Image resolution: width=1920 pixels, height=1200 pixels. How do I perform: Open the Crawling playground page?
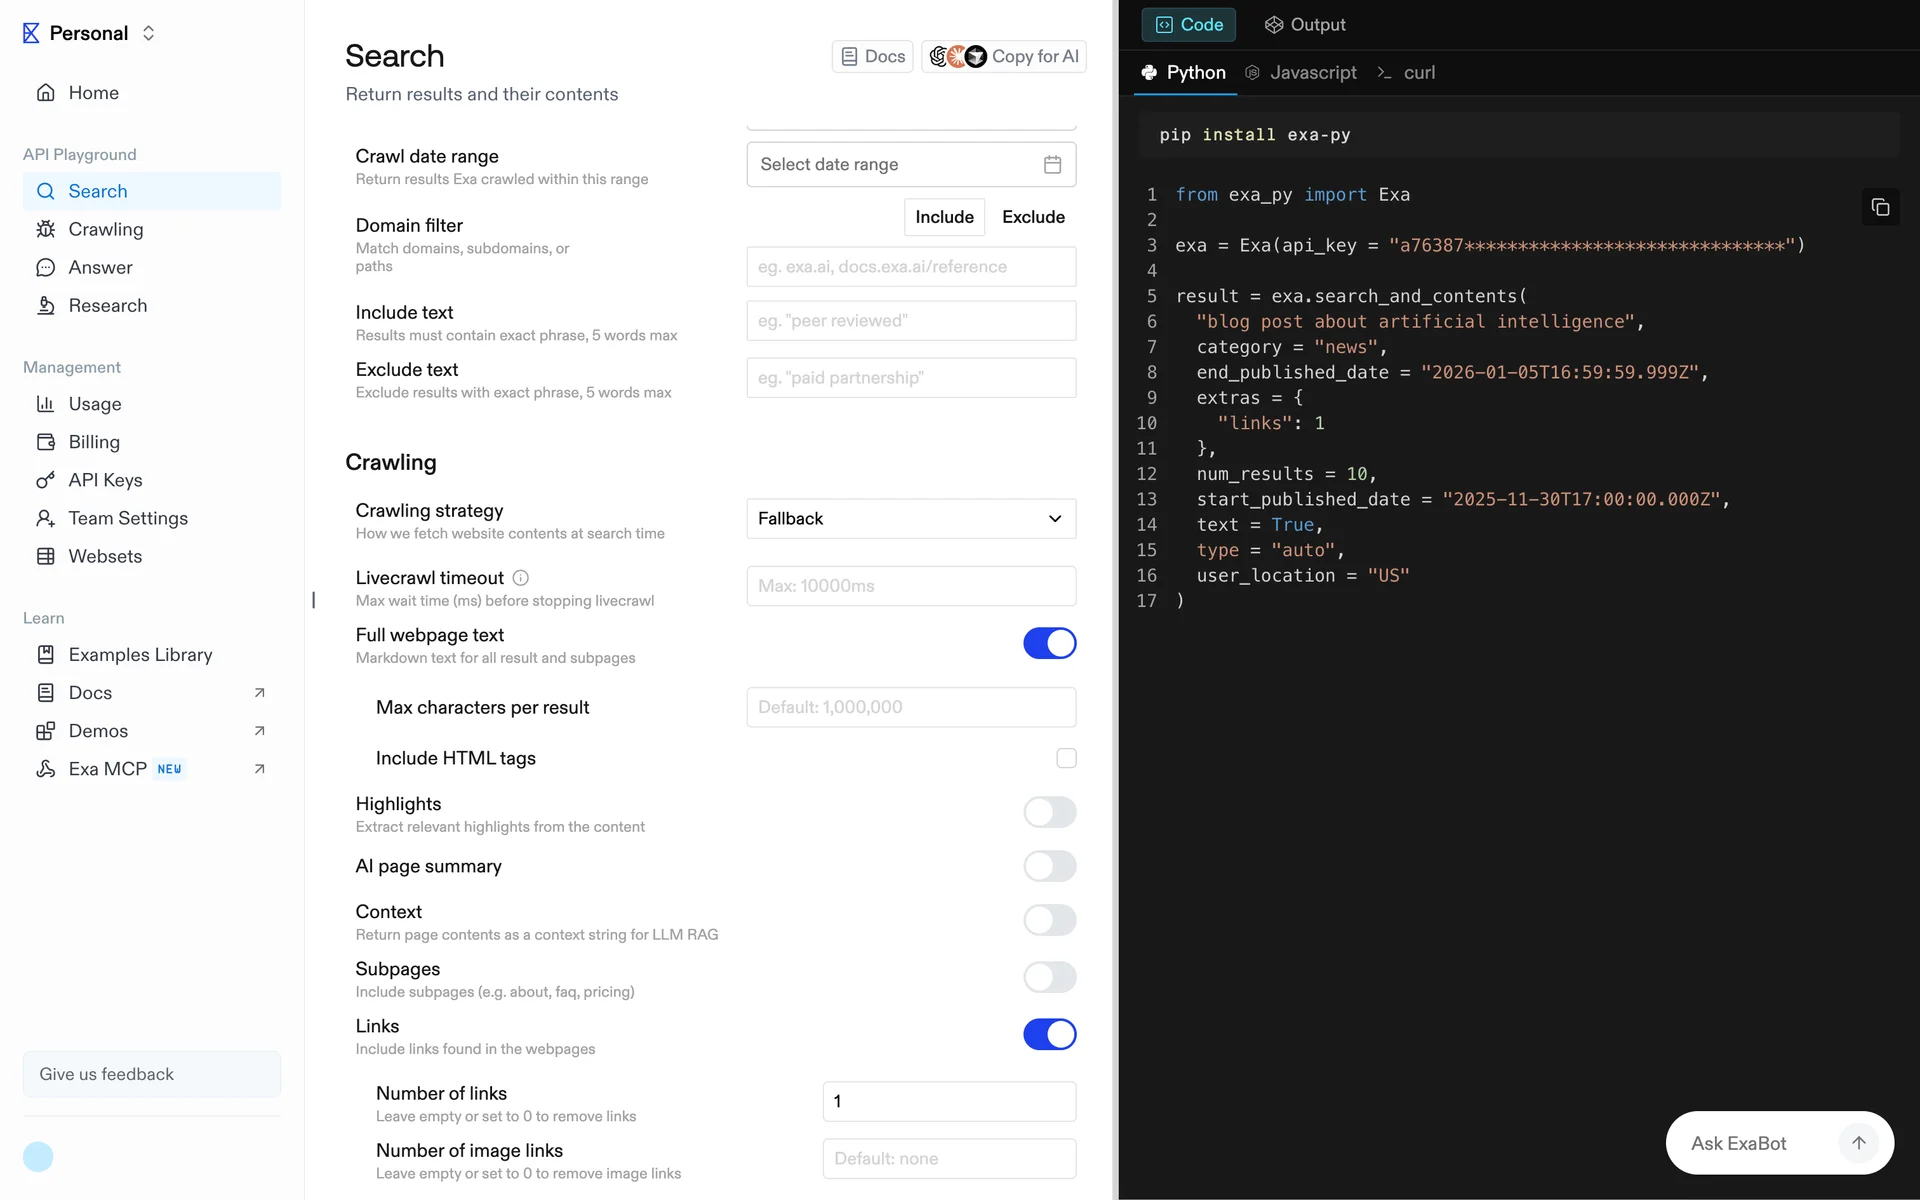pyautogui.click(x=106, y=229)
